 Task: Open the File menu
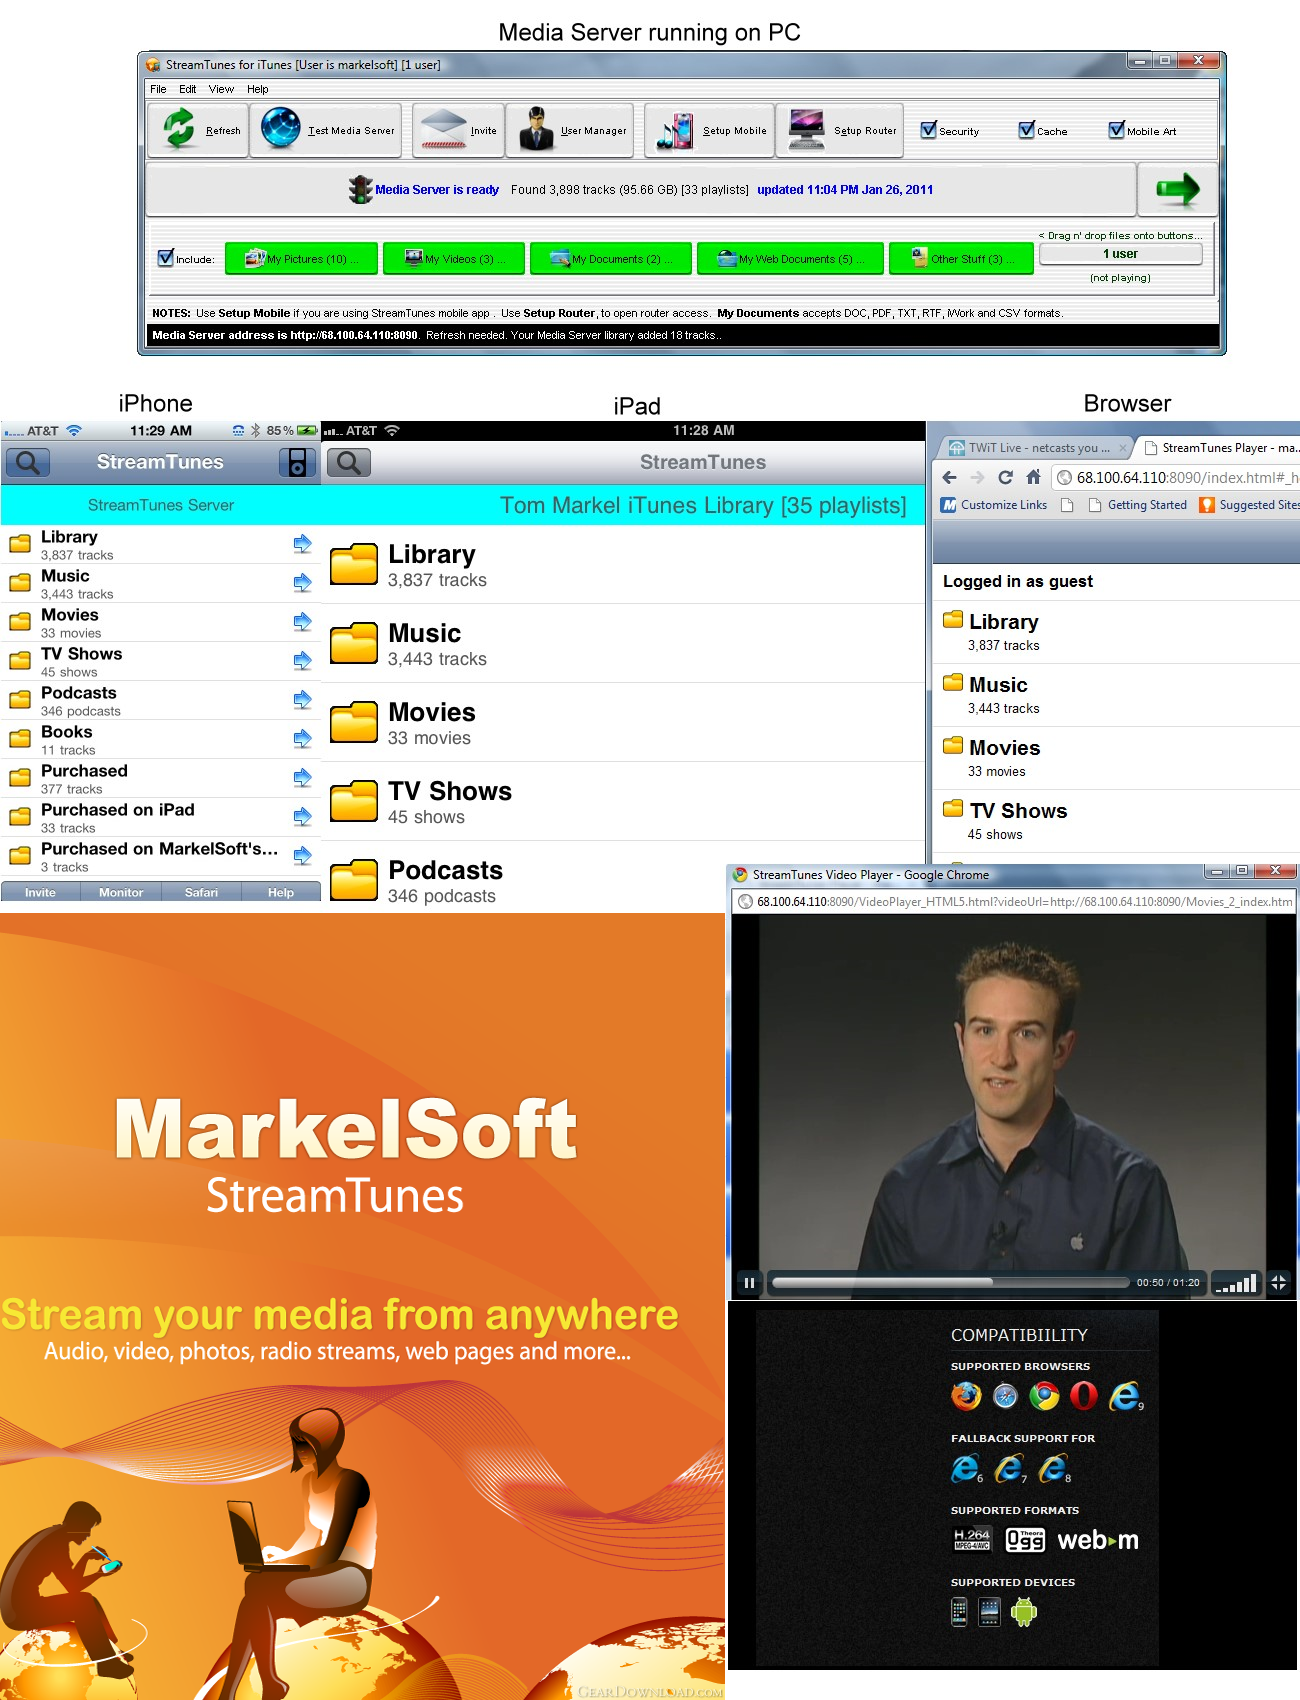[x=158, y=89]
